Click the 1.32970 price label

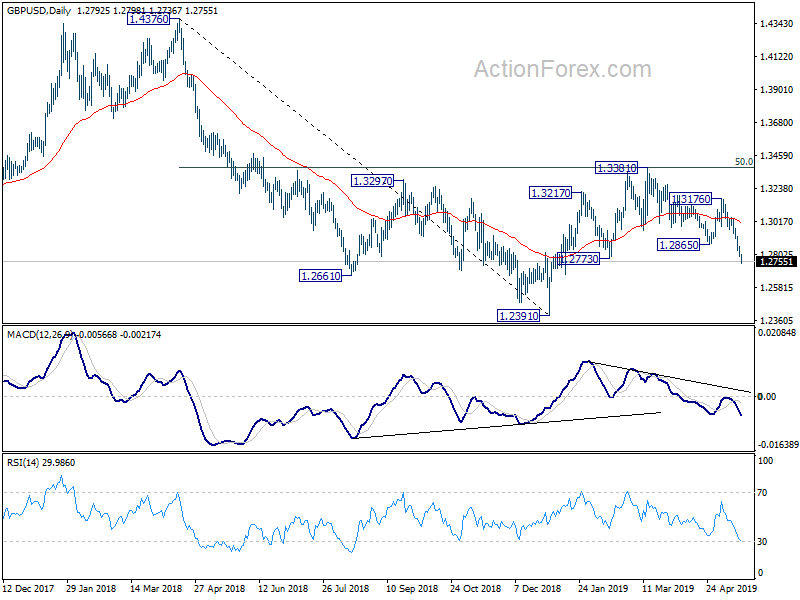tap(372, 181)
